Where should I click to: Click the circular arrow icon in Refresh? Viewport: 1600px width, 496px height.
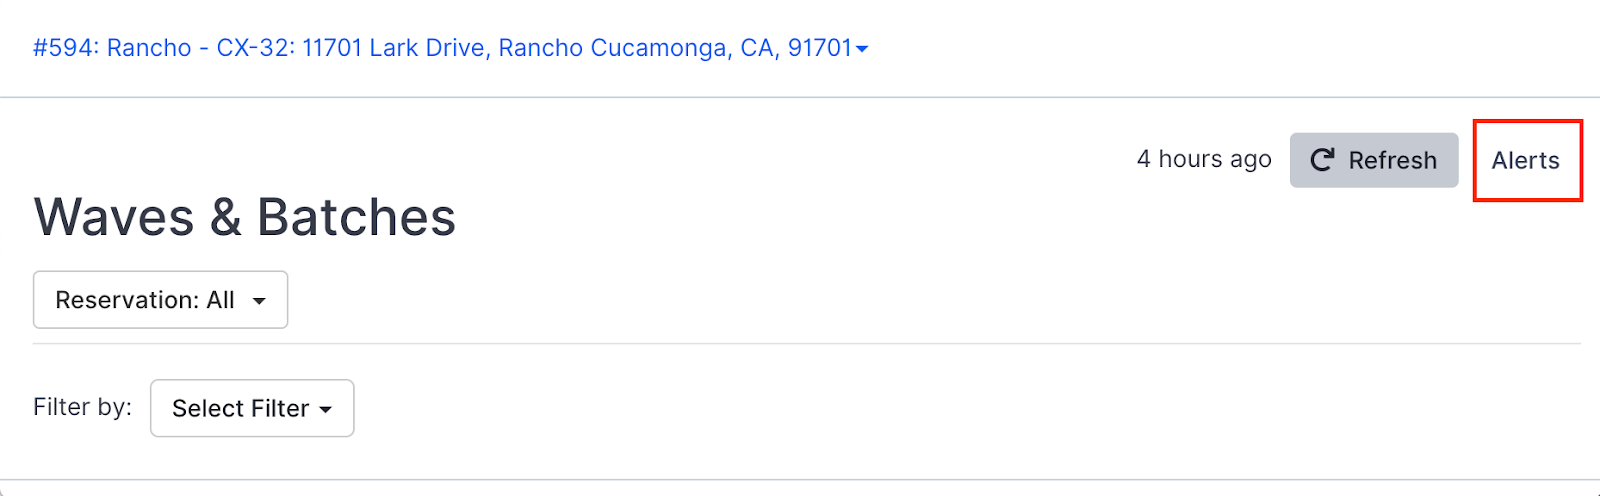[x=1322, y=160]
